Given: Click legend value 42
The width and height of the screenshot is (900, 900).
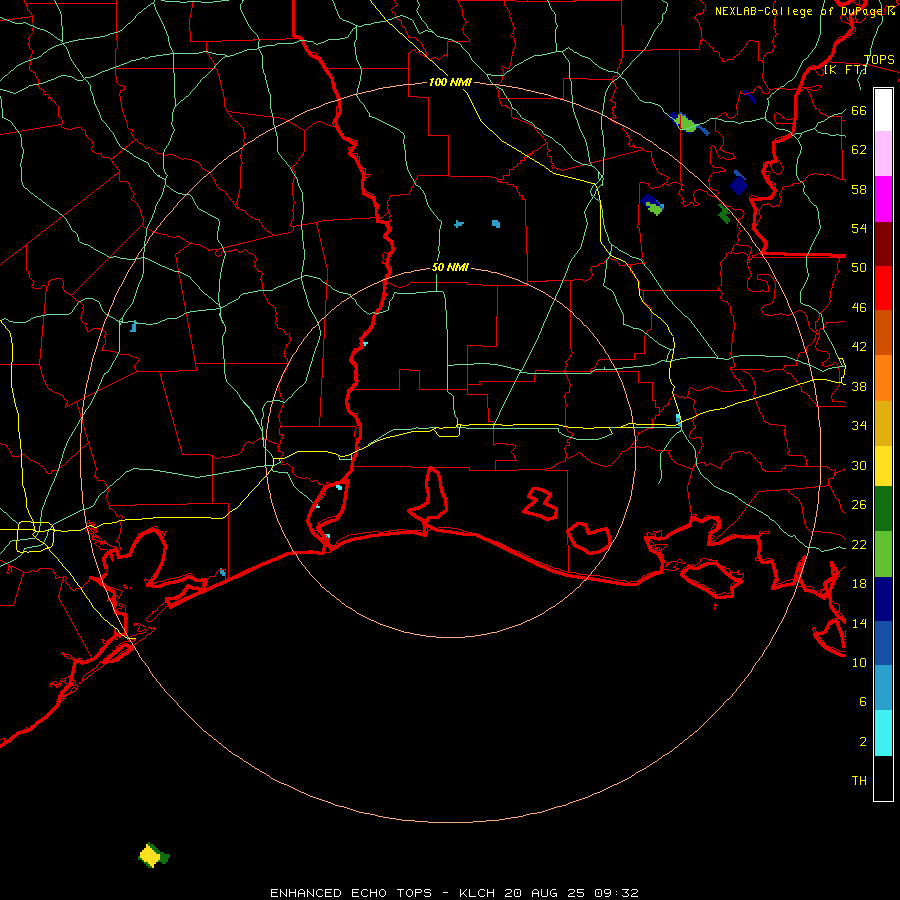Looking at the screenshot, I should 859,346.
